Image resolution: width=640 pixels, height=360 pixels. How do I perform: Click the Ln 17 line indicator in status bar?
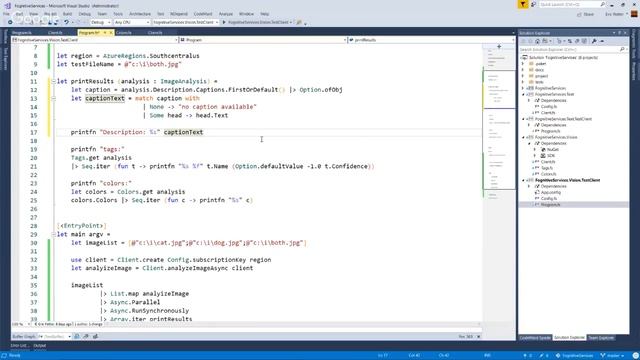[x=382, y=356]
